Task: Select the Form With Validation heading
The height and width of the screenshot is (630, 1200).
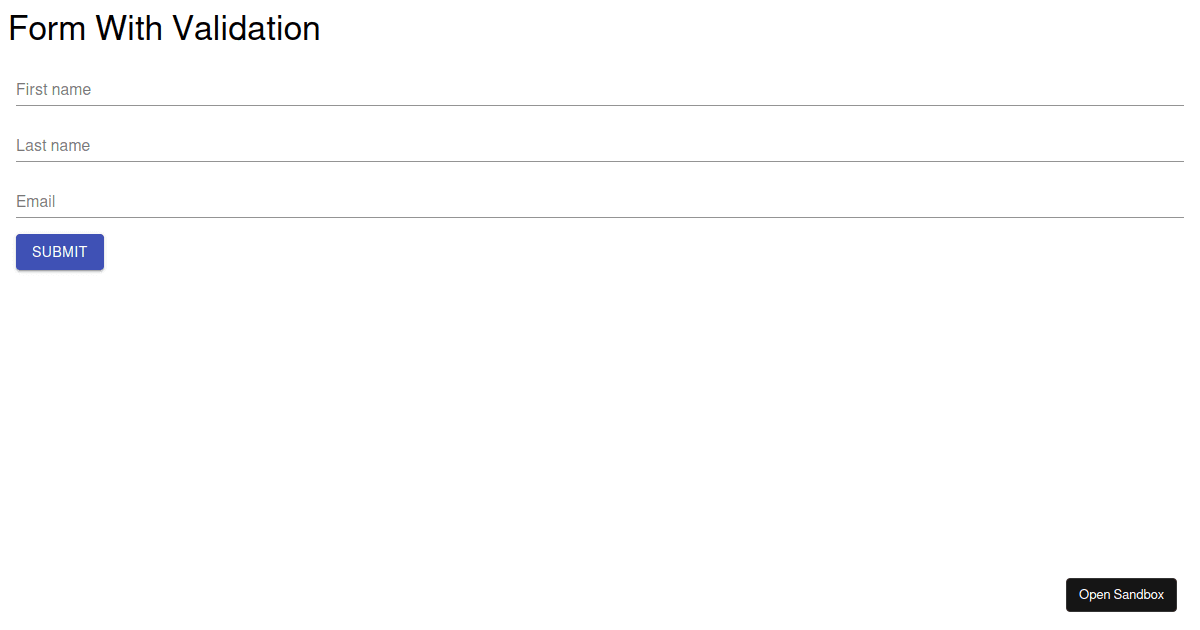Action: tap(164, 28)
